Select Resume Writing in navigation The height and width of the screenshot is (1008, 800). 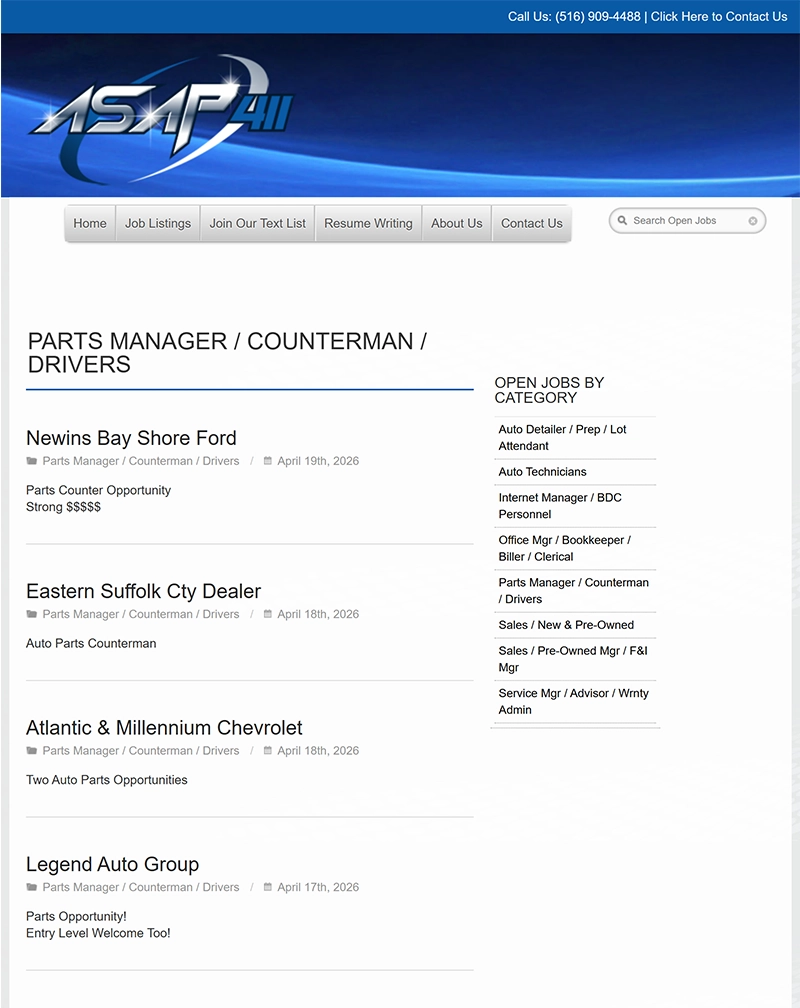click(368, 223)
